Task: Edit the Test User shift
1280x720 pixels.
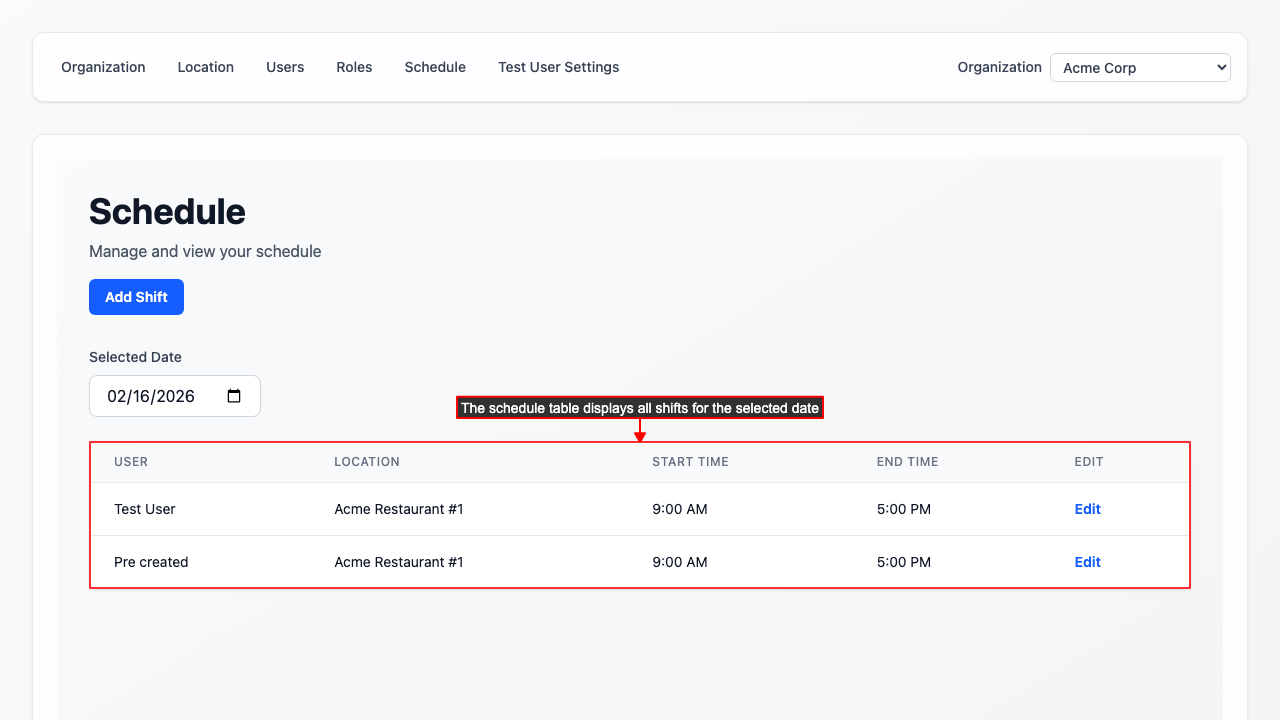Action: (1087, 509)
